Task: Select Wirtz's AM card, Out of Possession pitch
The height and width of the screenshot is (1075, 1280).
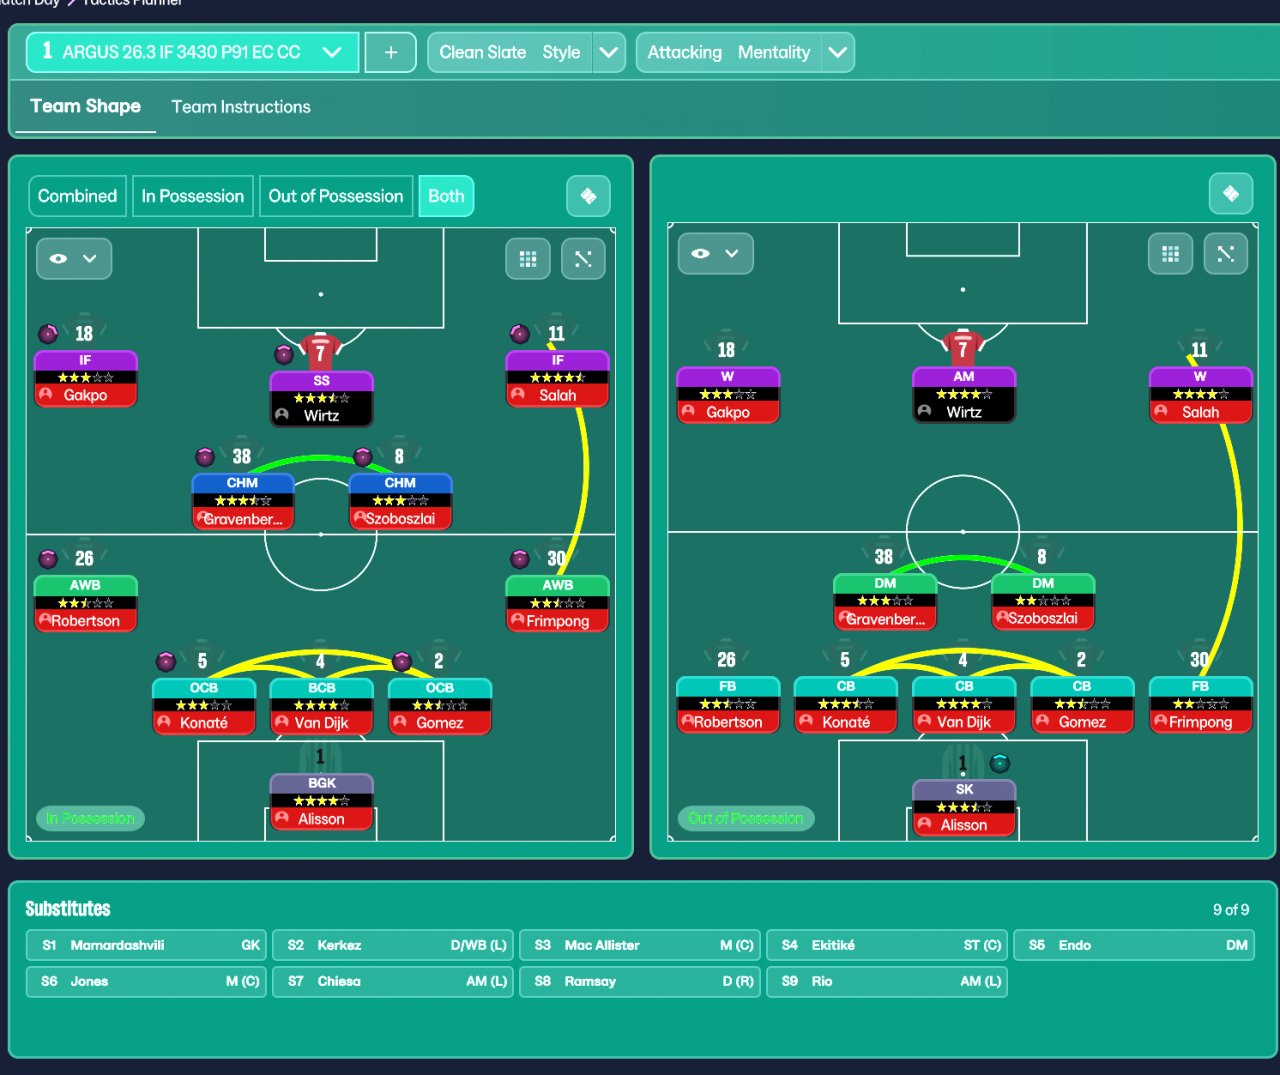Action: 964,395
